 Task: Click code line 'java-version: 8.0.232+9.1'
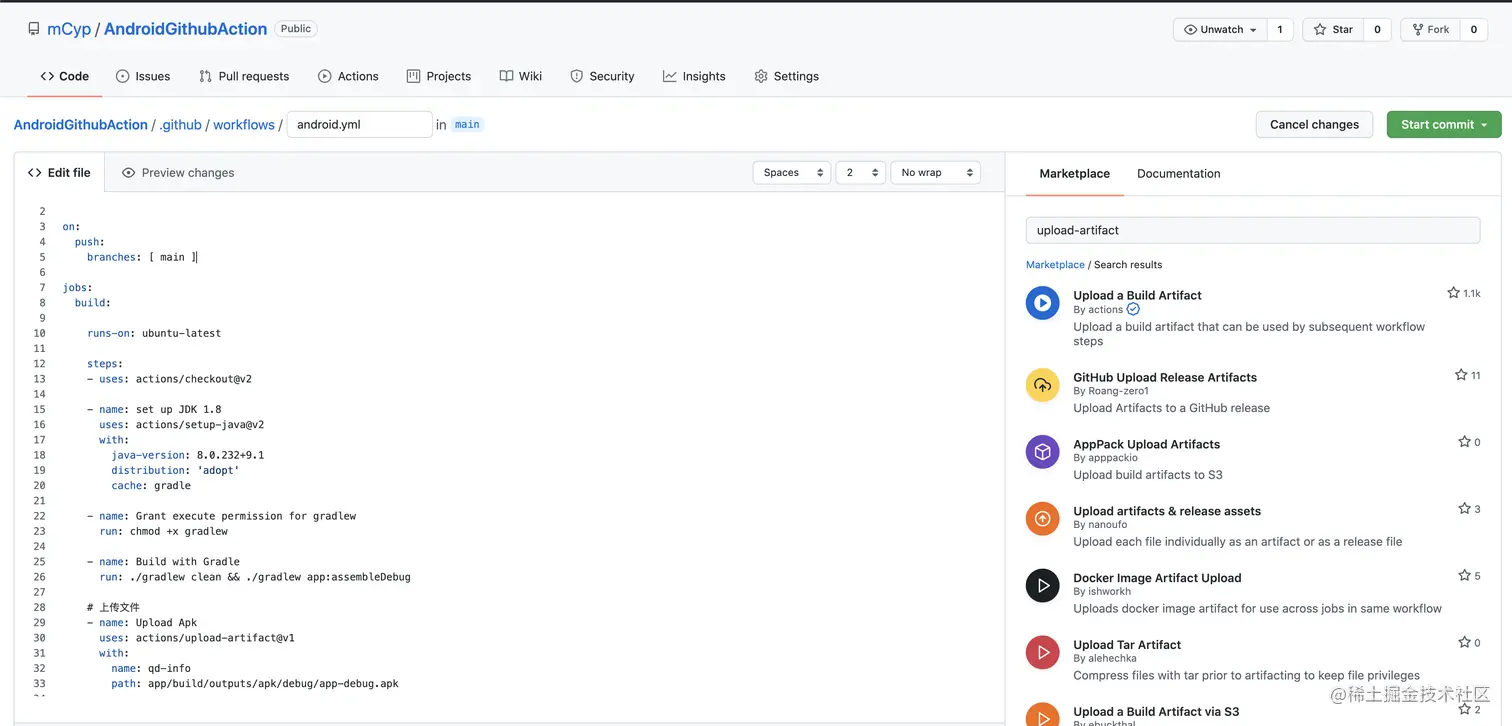coord(188,455)
